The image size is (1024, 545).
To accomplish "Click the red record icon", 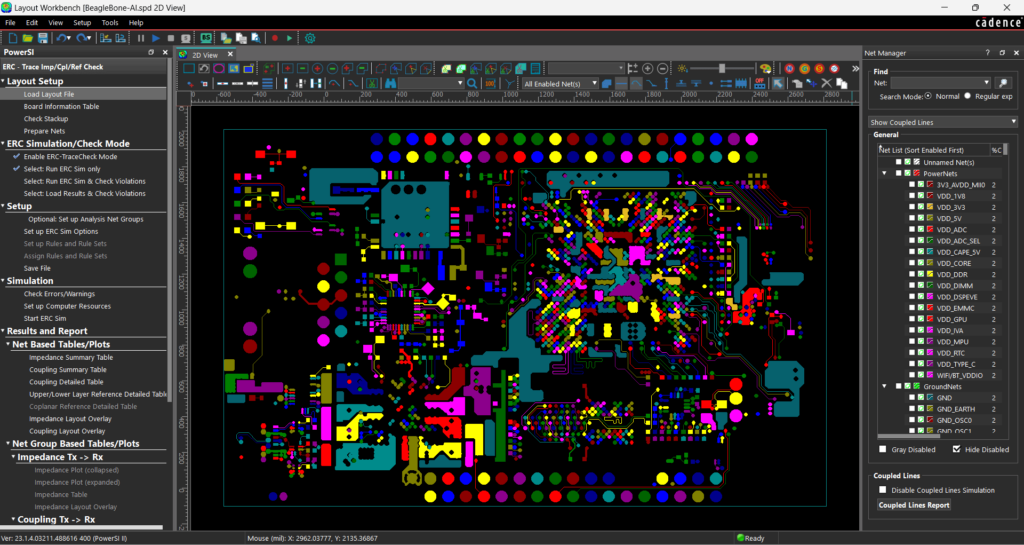I will pos(275,39).
